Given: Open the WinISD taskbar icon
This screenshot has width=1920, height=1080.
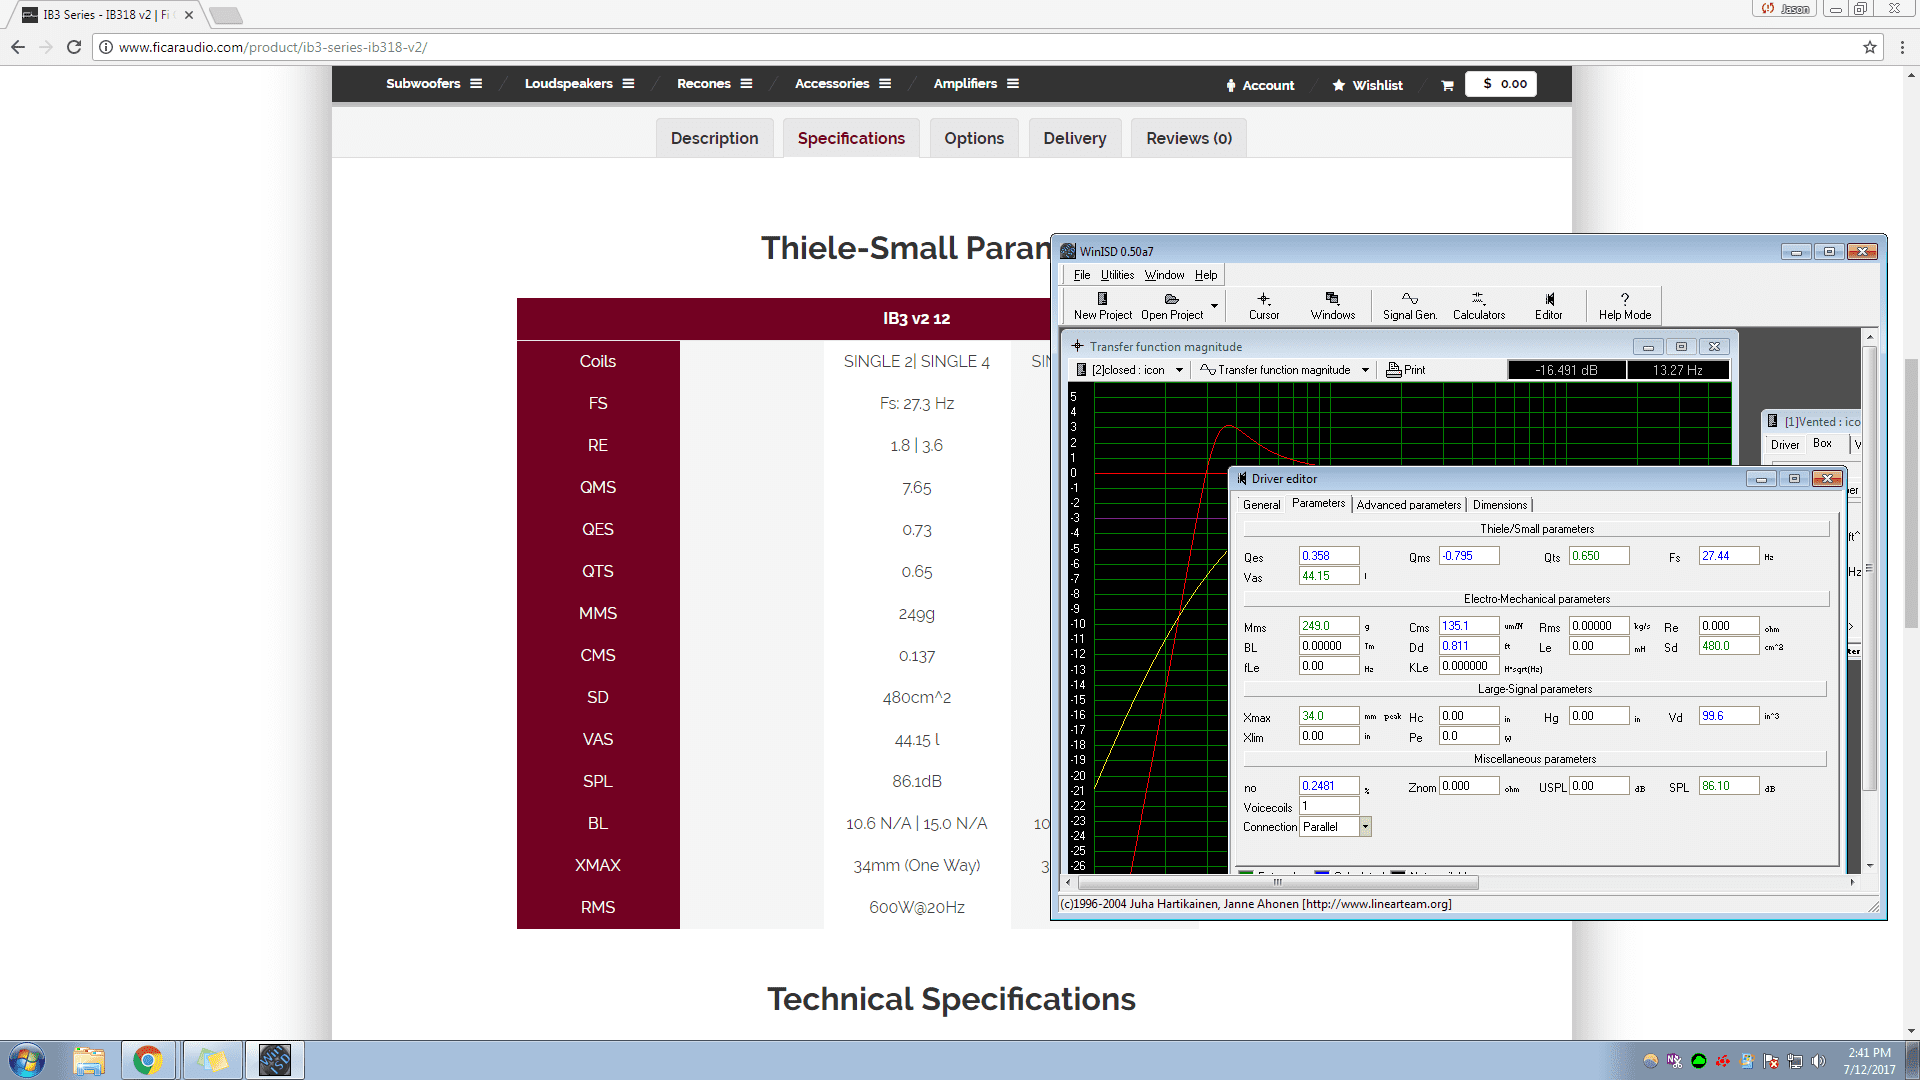Looking at the screenshot, I should [x=274, y=1060].
